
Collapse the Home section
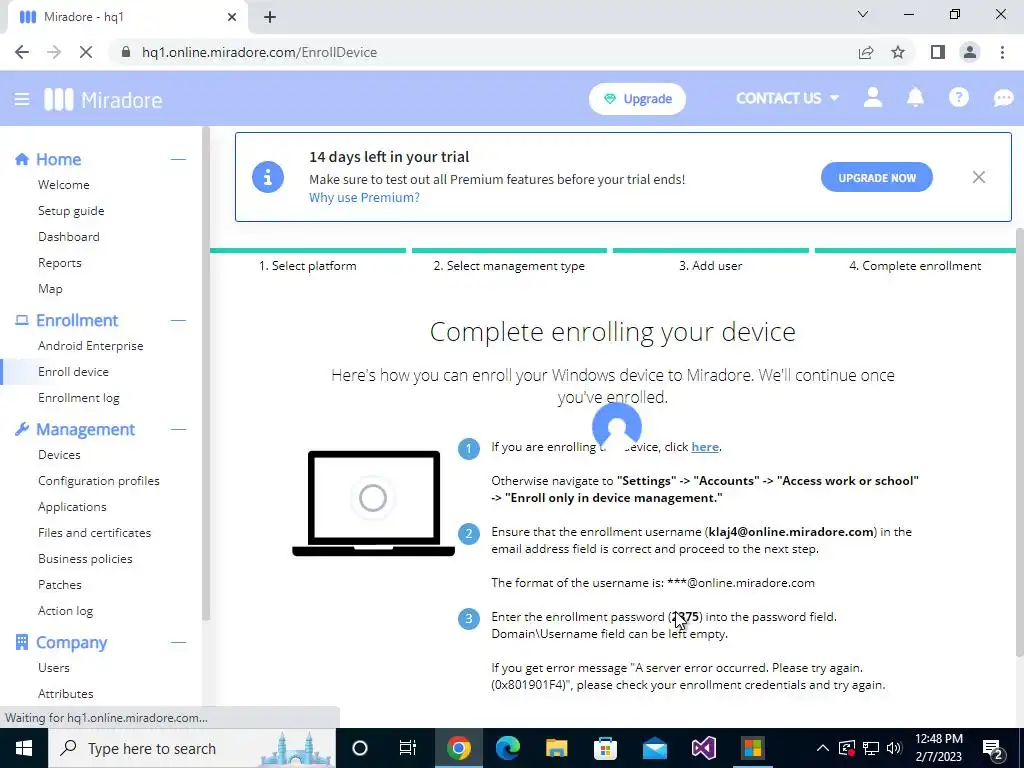[x=178, y=159]
